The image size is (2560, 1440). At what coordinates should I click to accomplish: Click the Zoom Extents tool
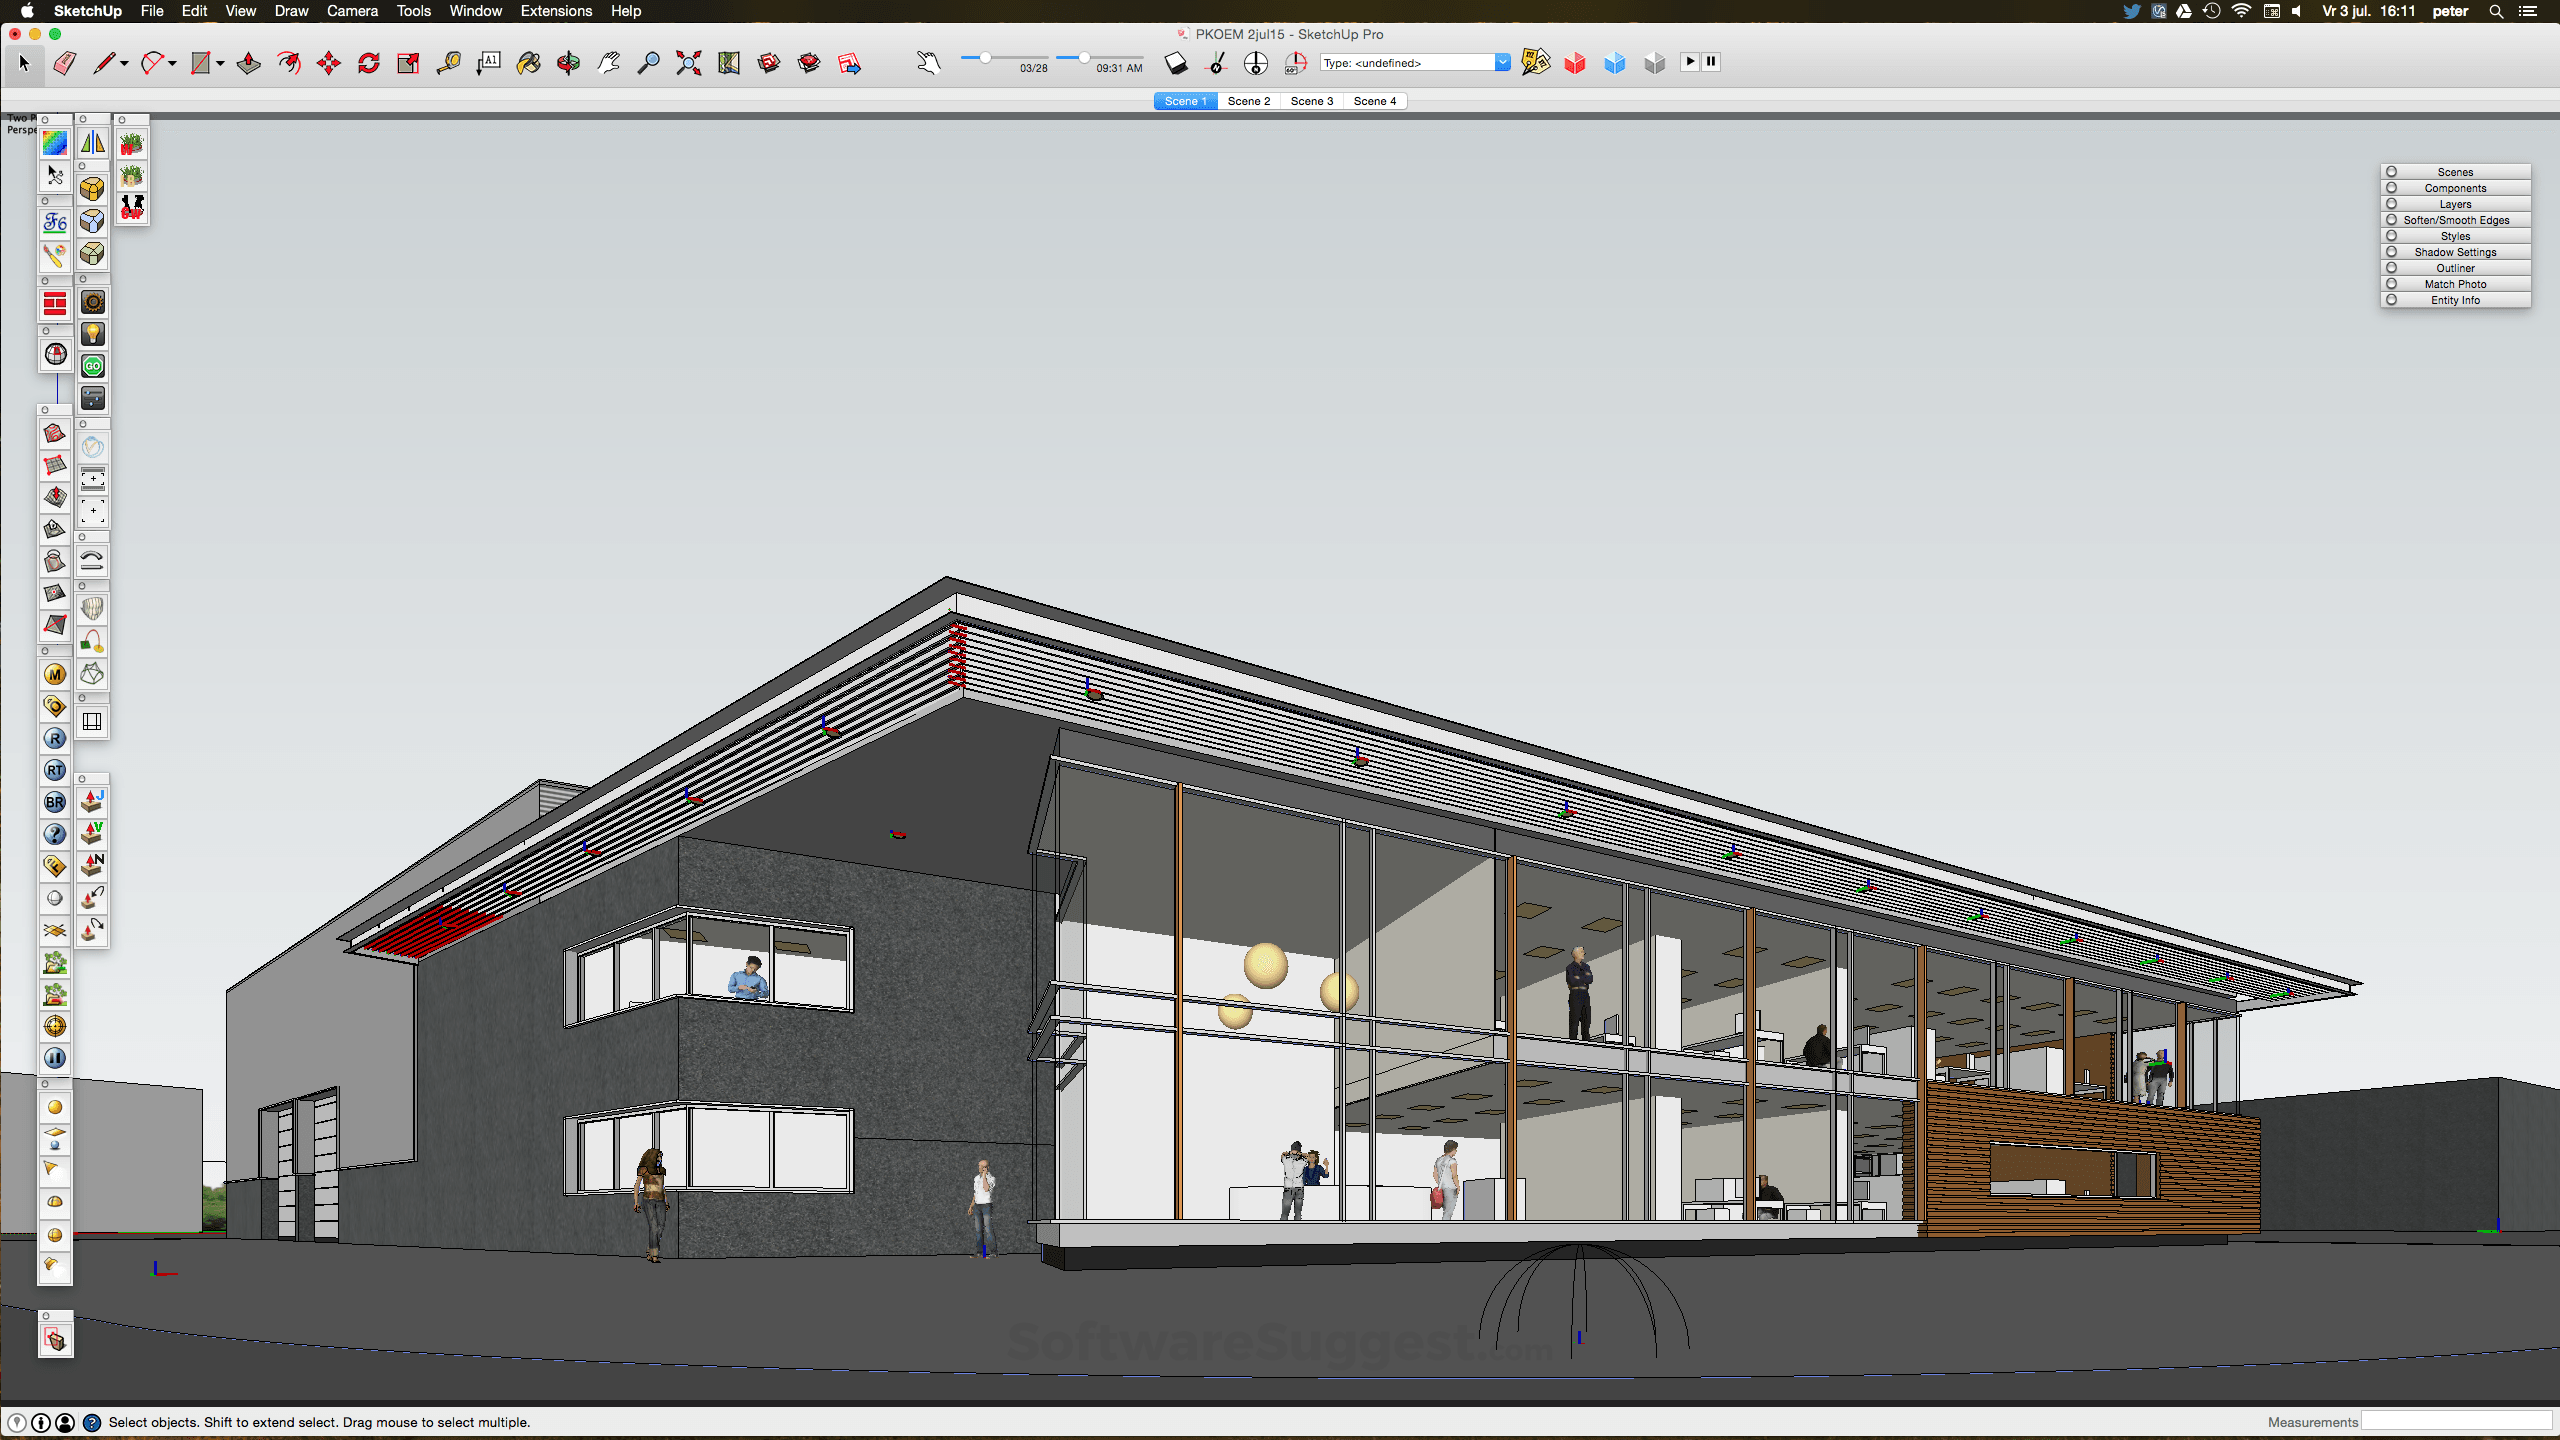click(691, 63)
